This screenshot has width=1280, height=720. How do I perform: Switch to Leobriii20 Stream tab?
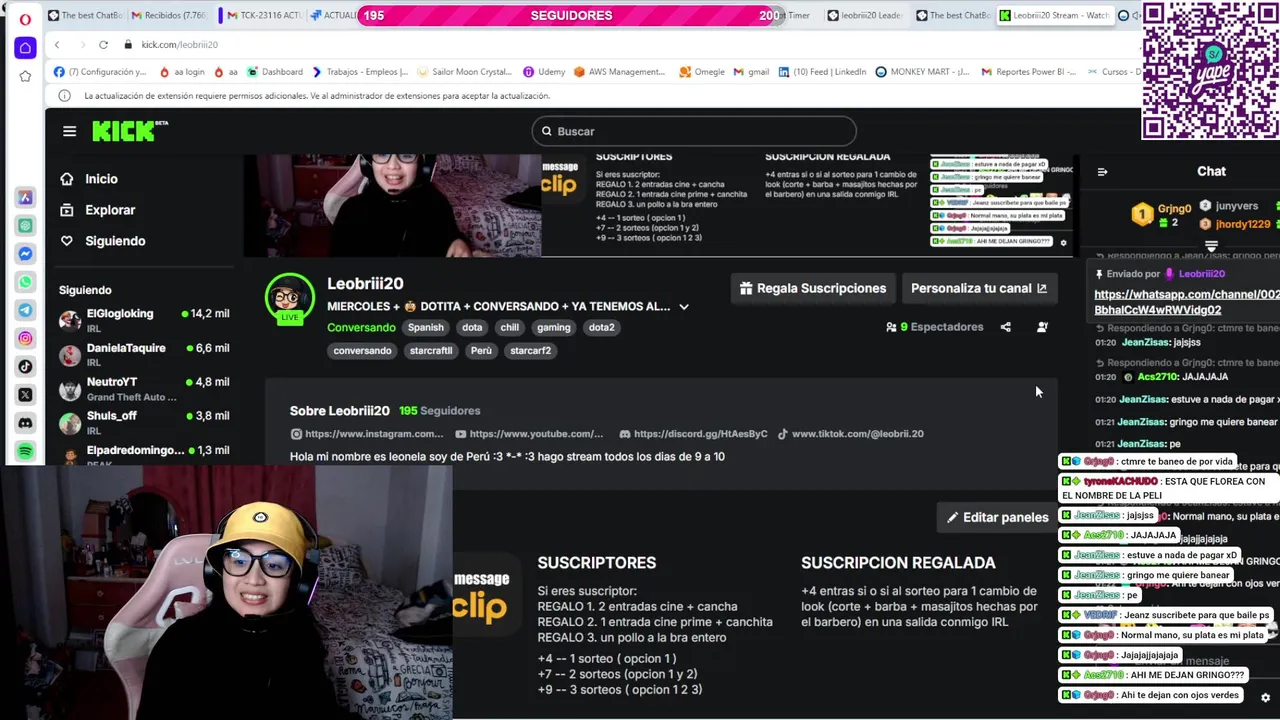coord(1053,15)
